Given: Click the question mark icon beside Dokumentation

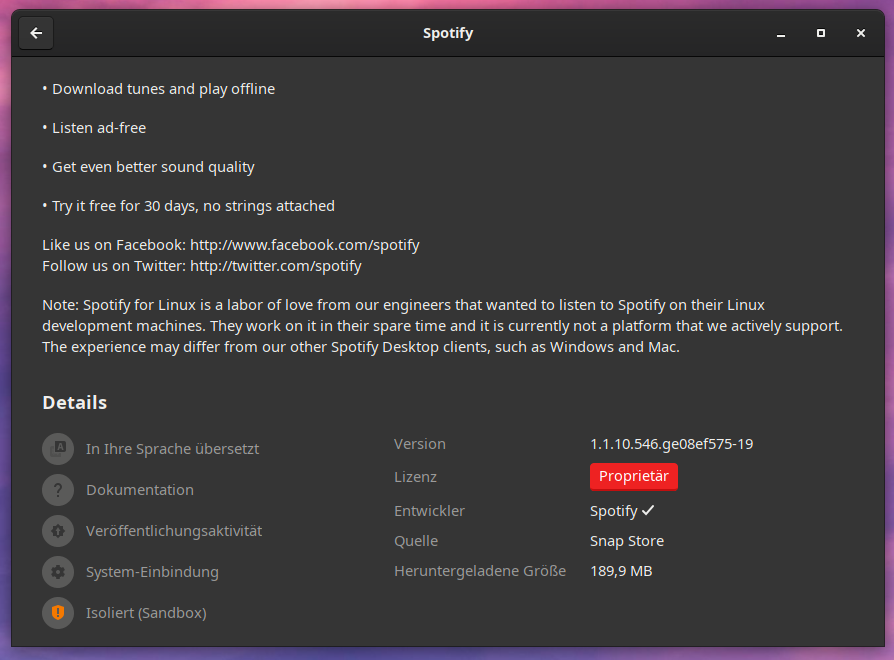Looking at the screenshot, I should click(58, 490).
